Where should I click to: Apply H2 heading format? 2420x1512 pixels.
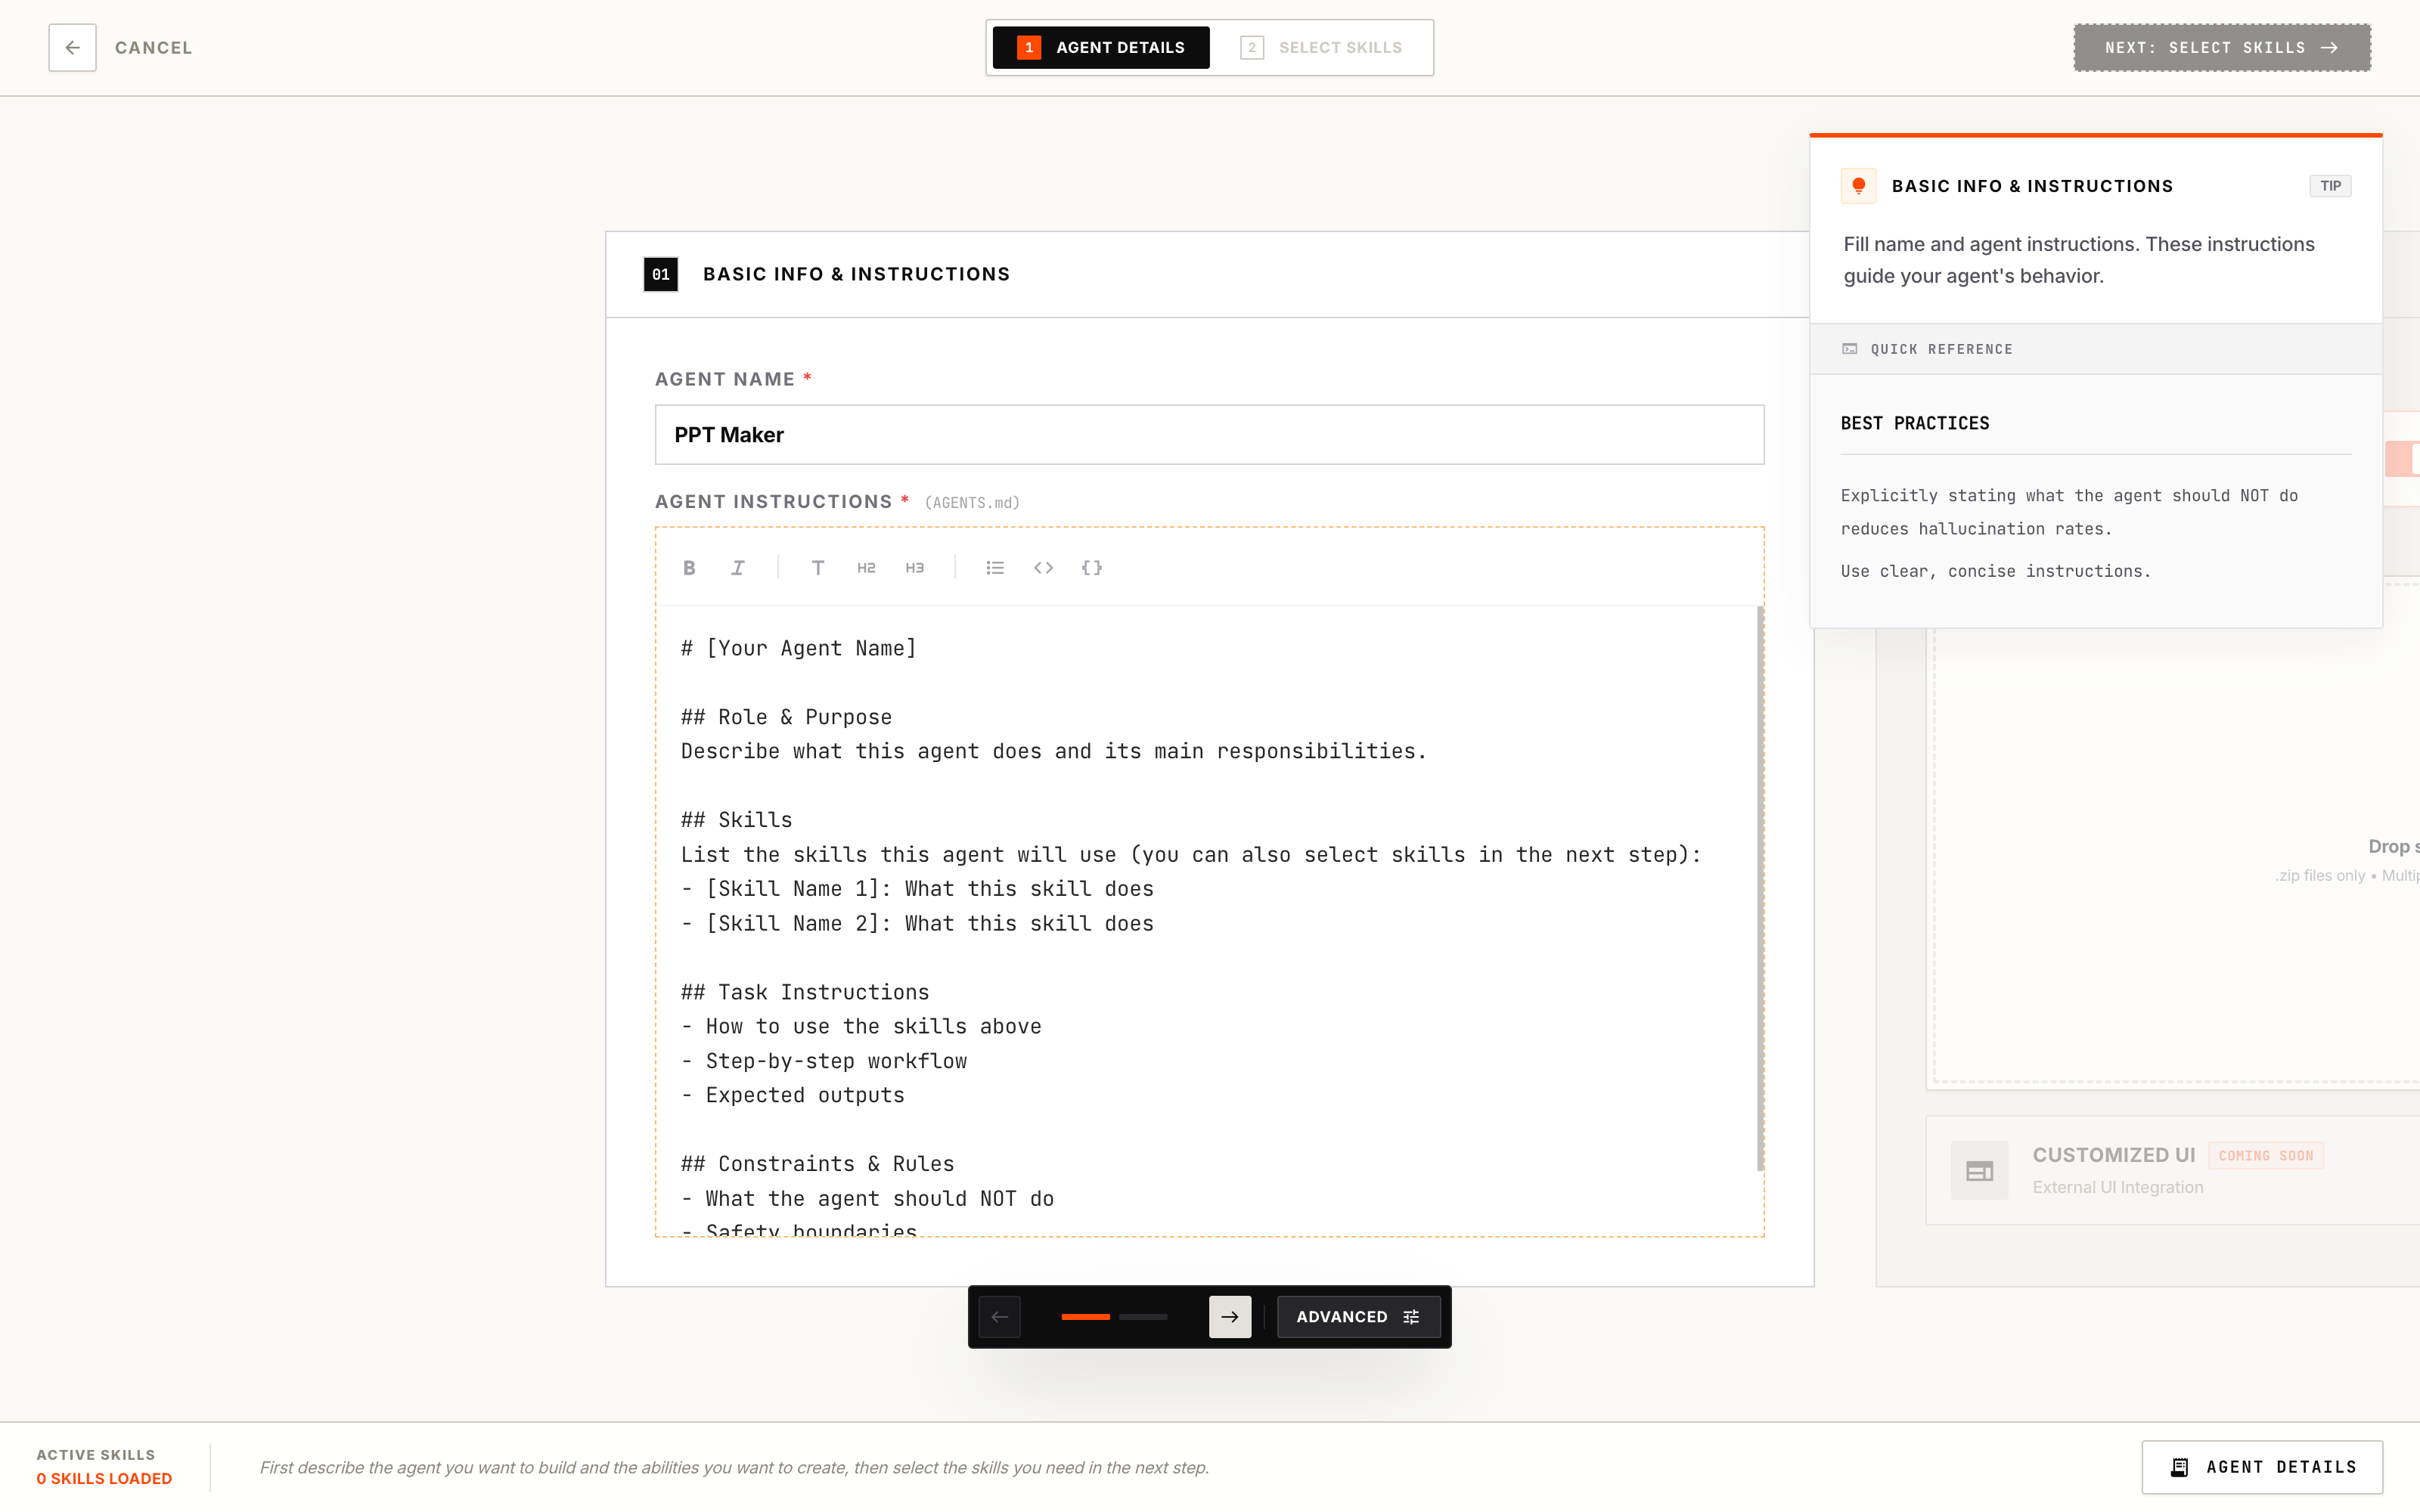point(866,568)
